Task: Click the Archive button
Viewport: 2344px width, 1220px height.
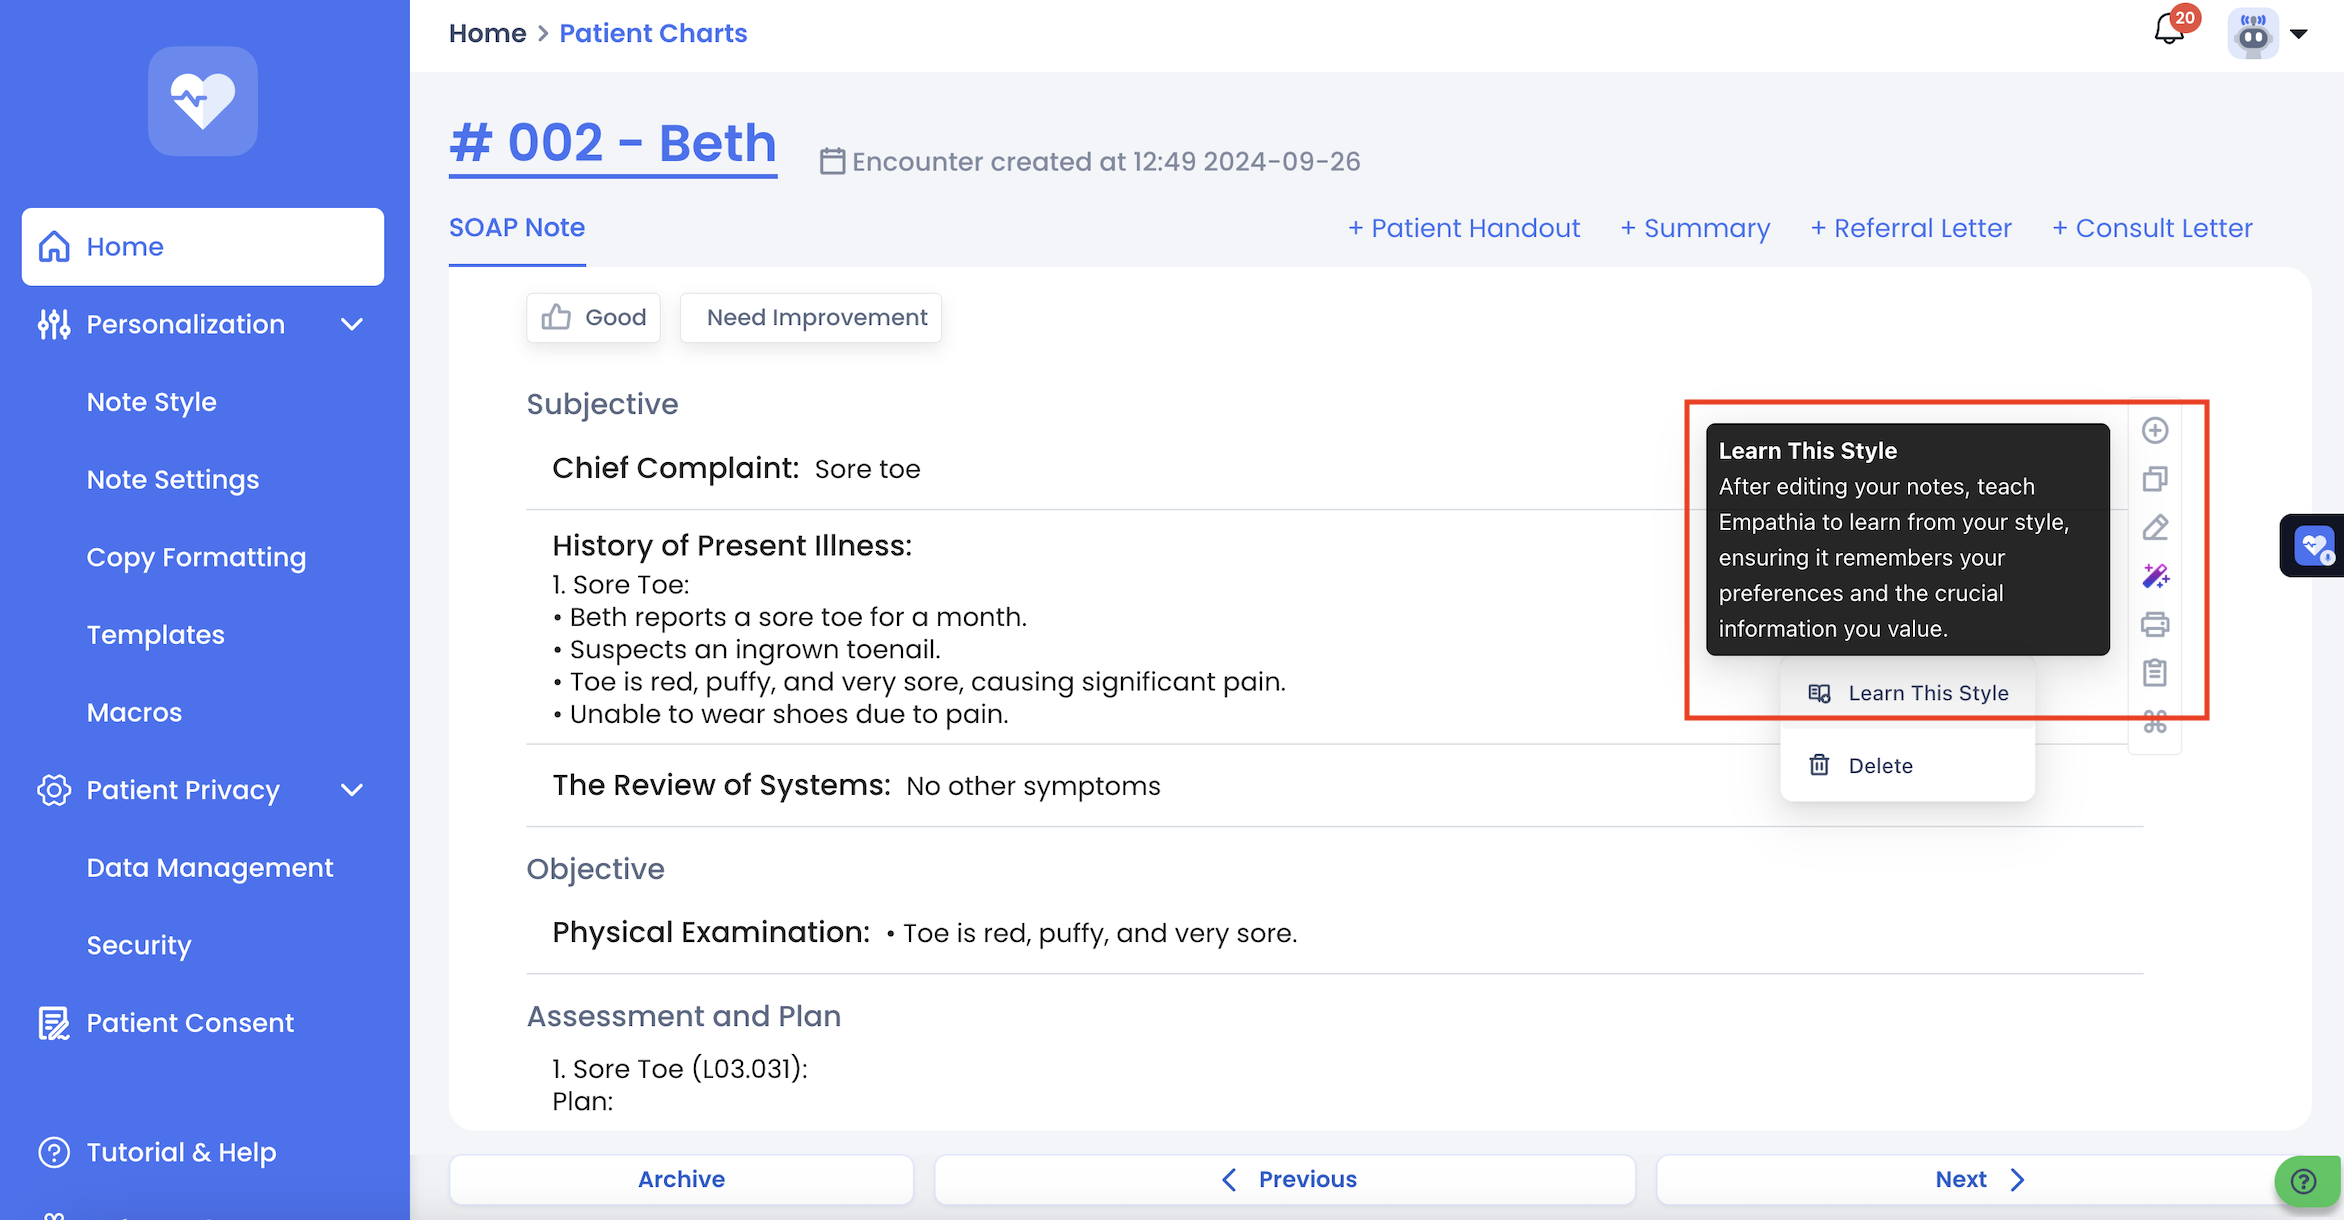Action: coord(681,1179)
